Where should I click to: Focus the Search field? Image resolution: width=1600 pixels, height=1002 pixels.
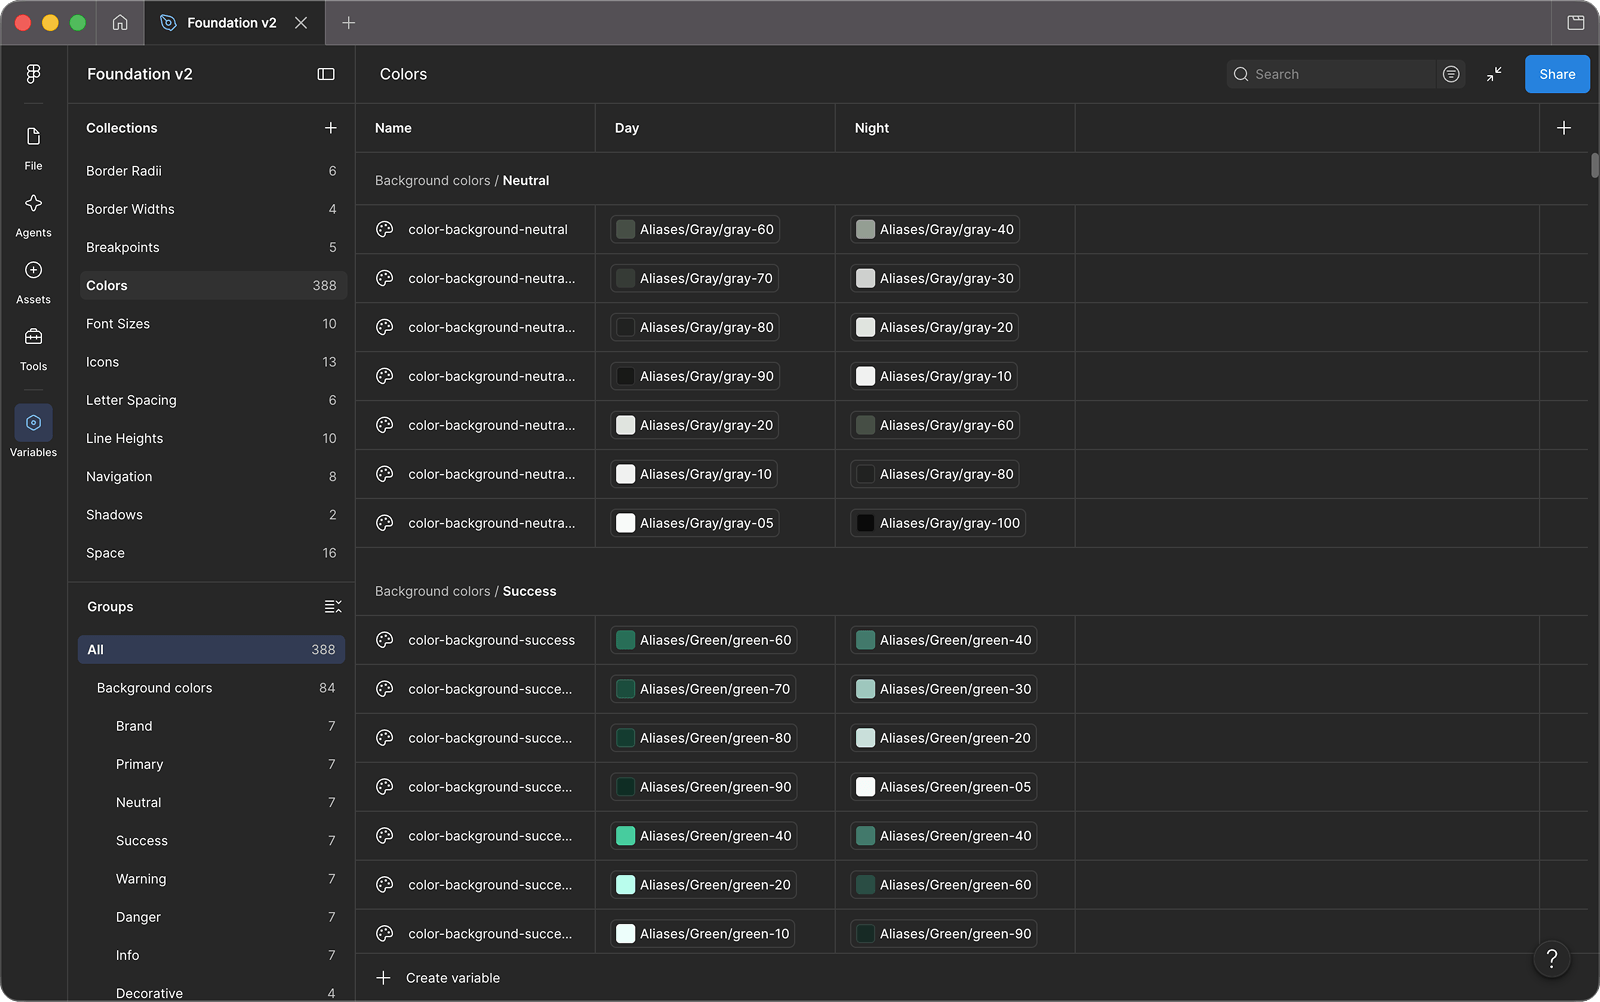click(1333, 74)
